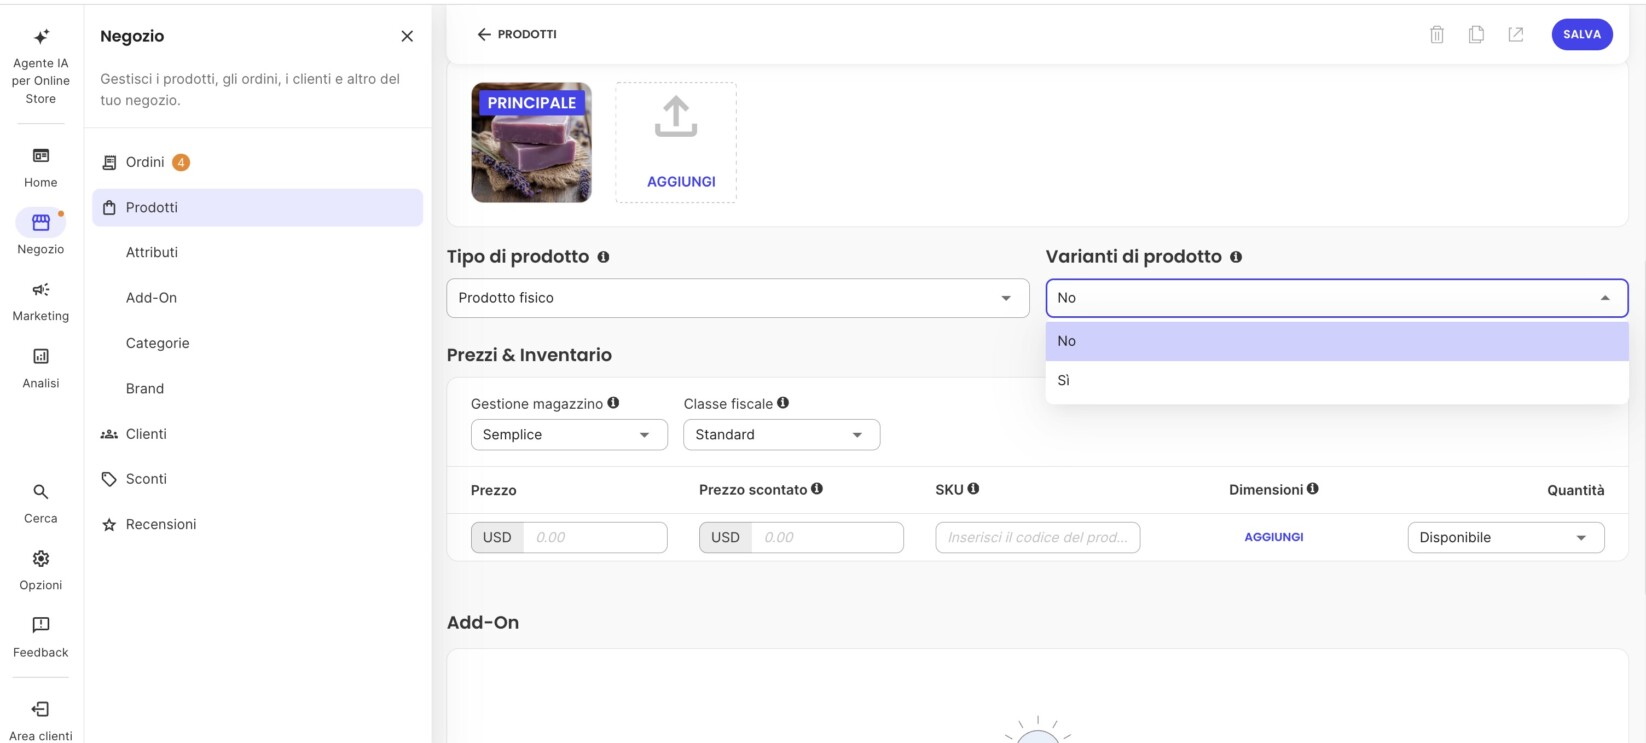Open the Opzioni gear icon
The width and height of the screenshot is (1646, 743).
click(x=41, y=558)
